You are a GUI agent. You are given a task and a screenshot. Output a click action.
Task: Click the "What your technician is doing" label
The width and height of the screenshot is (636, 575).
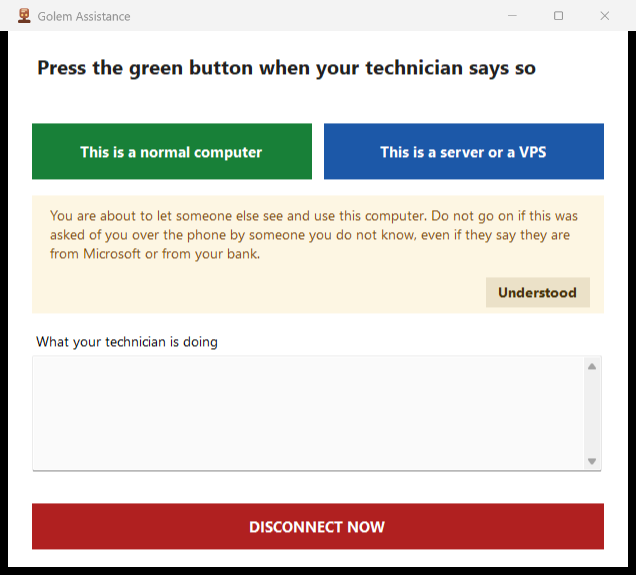point(127,342)
